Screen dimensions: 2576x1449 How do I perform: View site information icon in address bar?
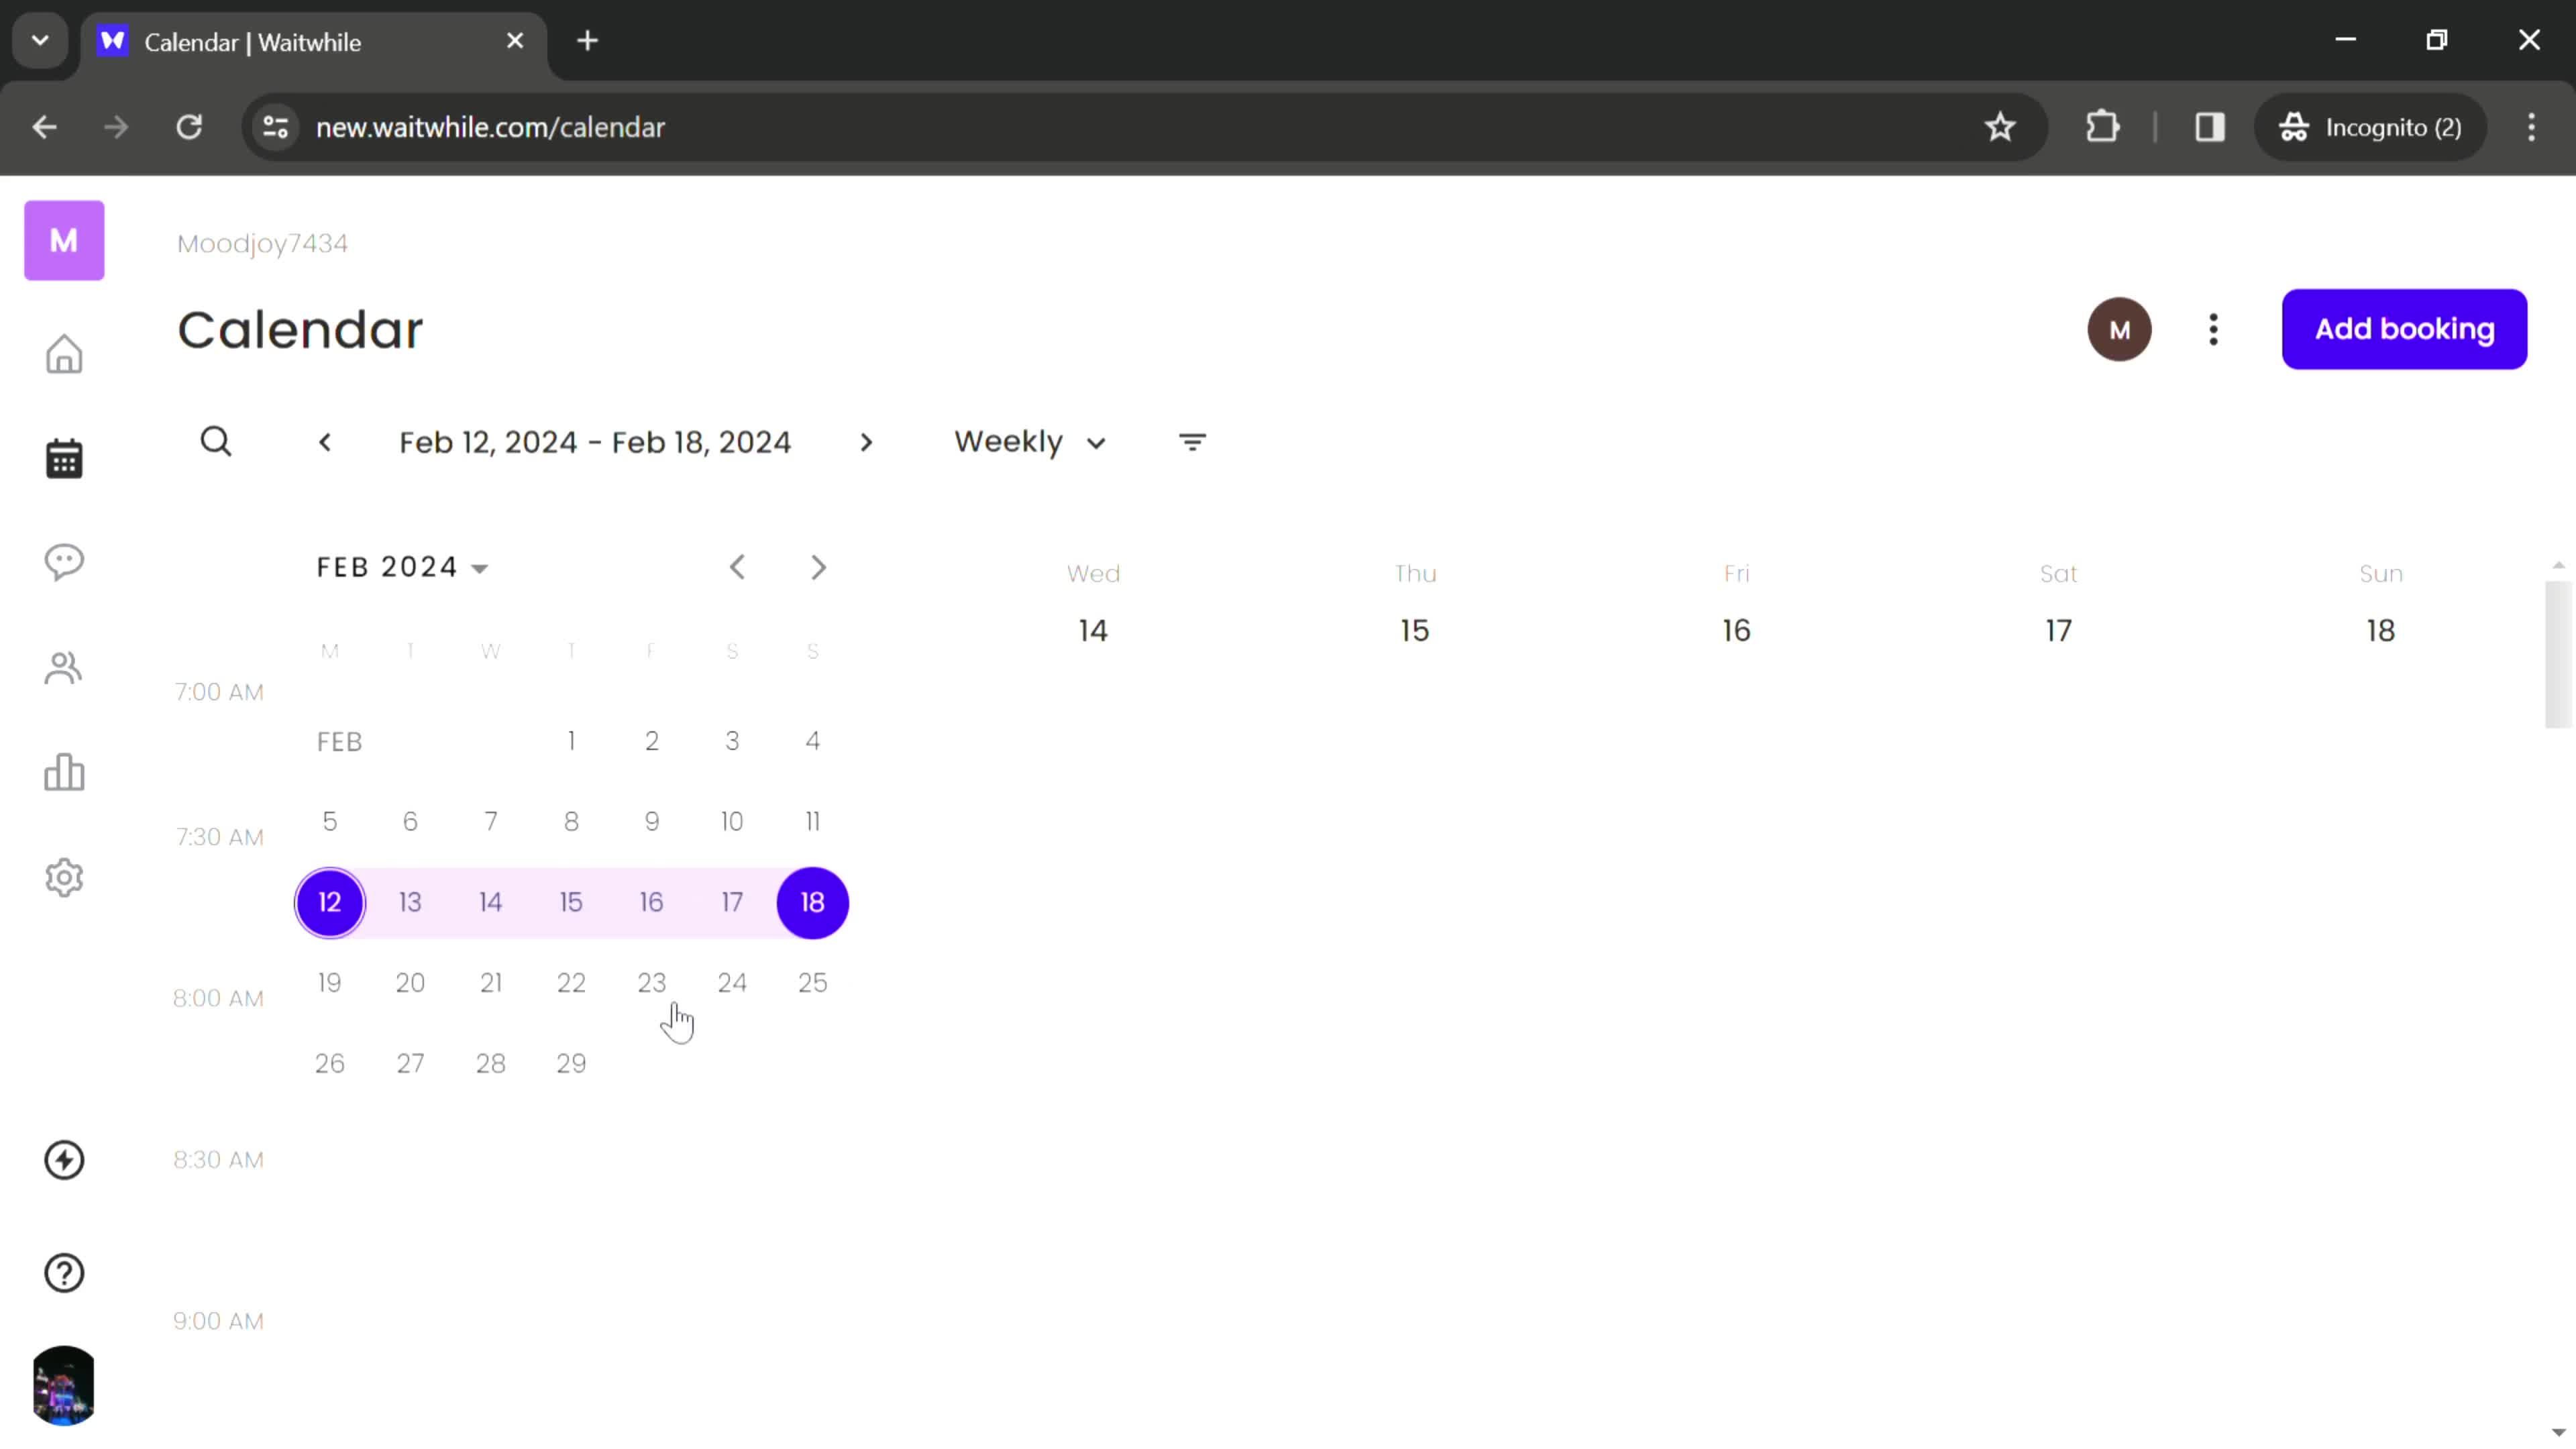click(x=275, y=127)
